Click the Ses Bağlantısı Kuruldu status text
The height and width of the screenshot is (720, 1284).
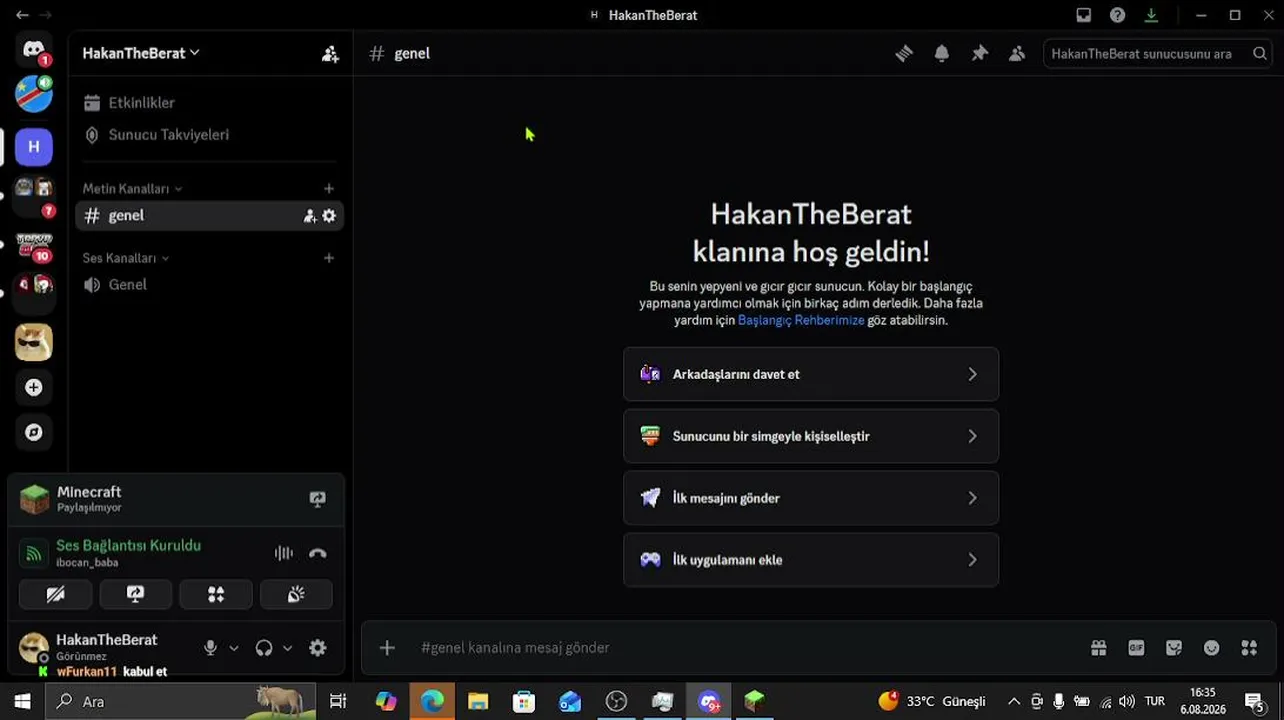(x=128, y=546)
